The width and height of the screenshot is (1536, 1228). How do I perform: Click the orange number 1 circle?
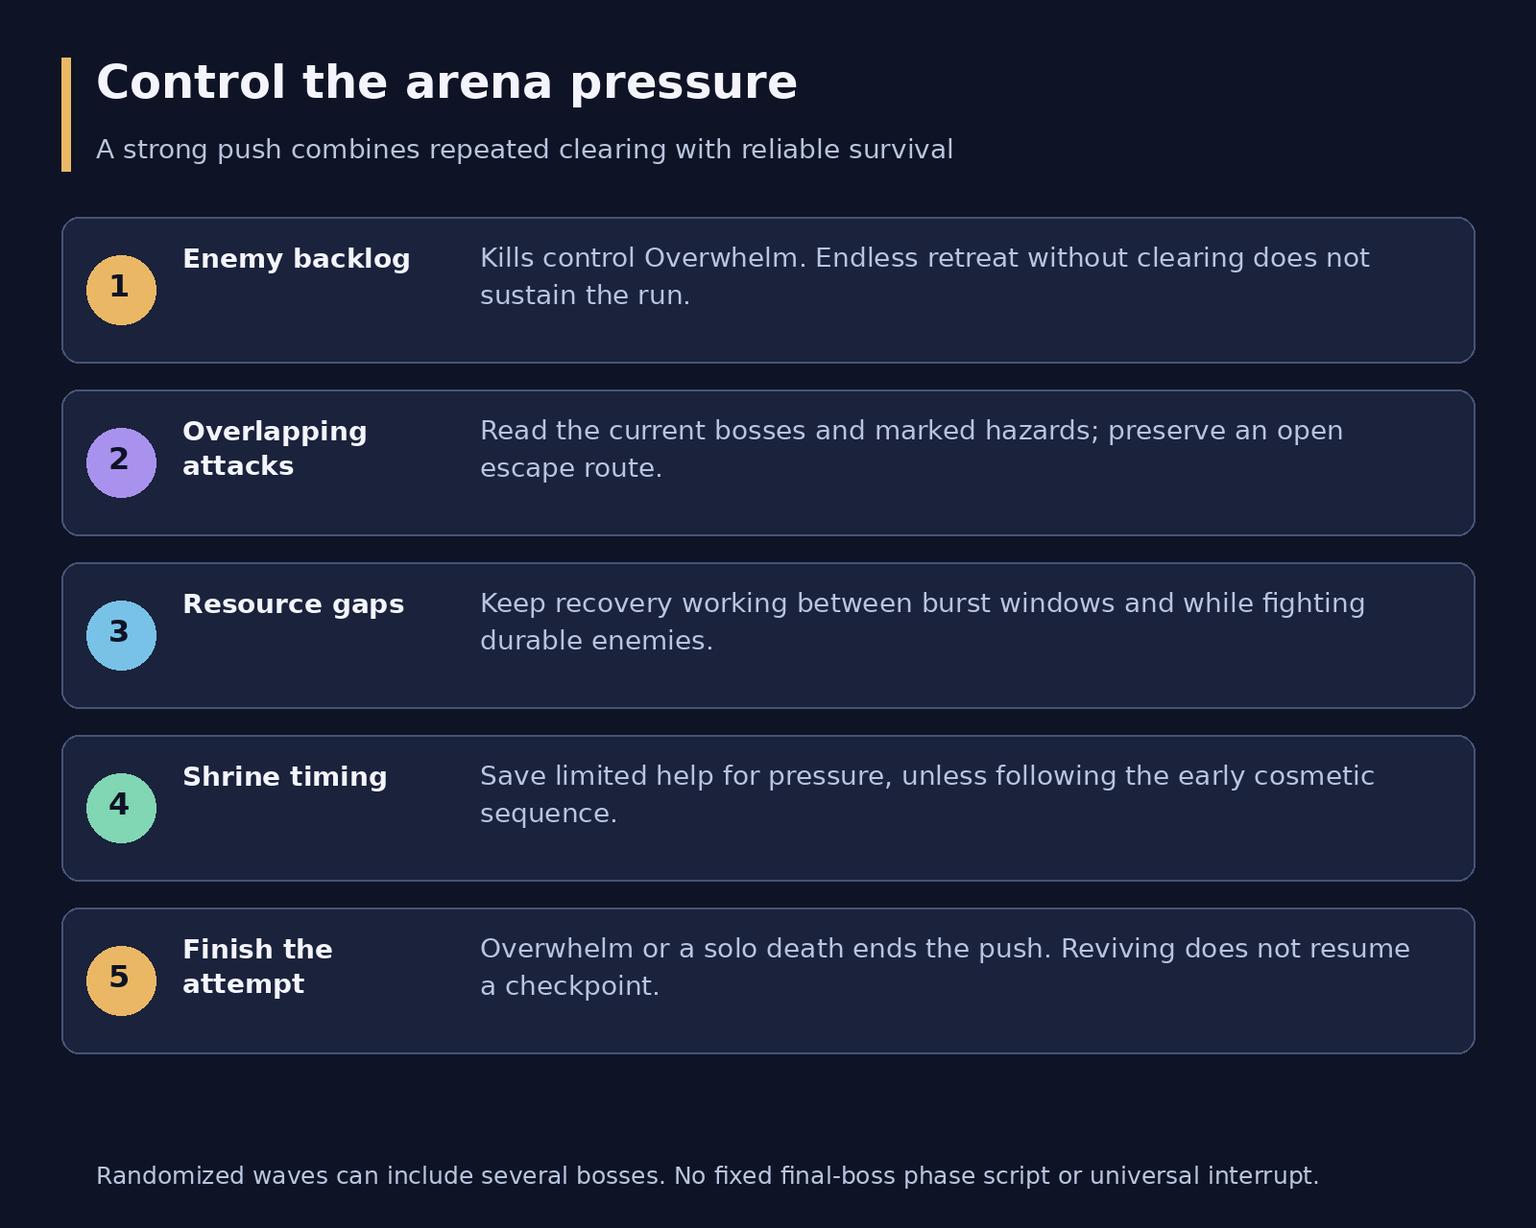click(x=121, y=290)
